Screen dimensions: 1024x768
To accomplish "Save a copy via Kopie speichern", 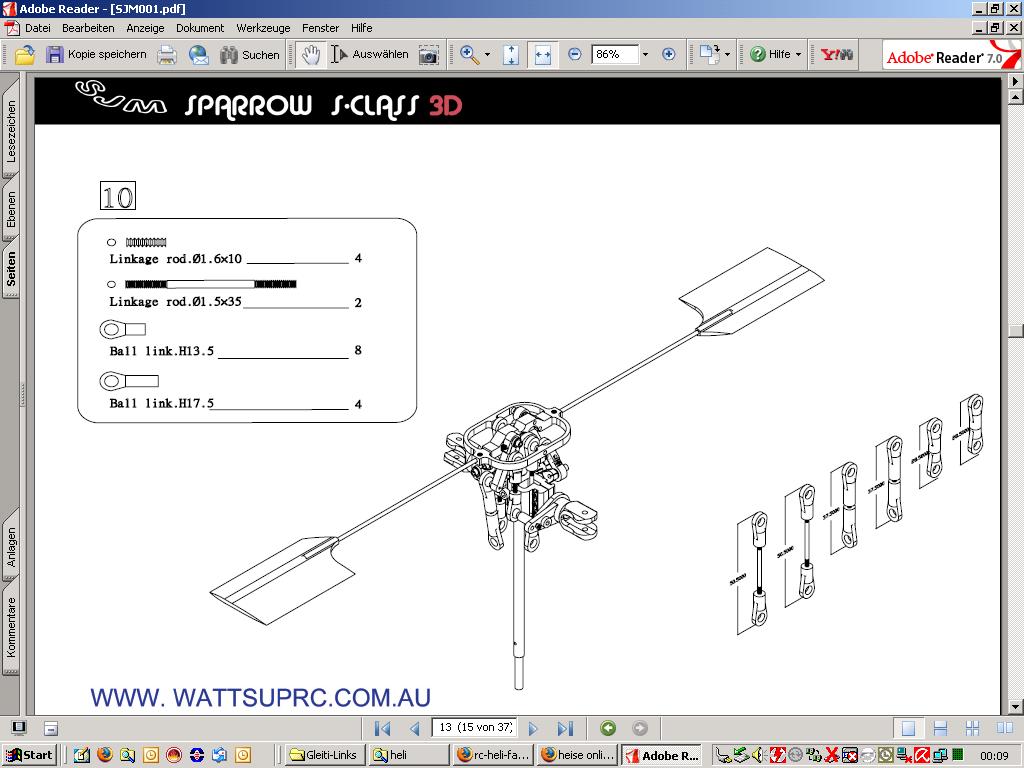I will pyautogui.click(x=96, y=55).
